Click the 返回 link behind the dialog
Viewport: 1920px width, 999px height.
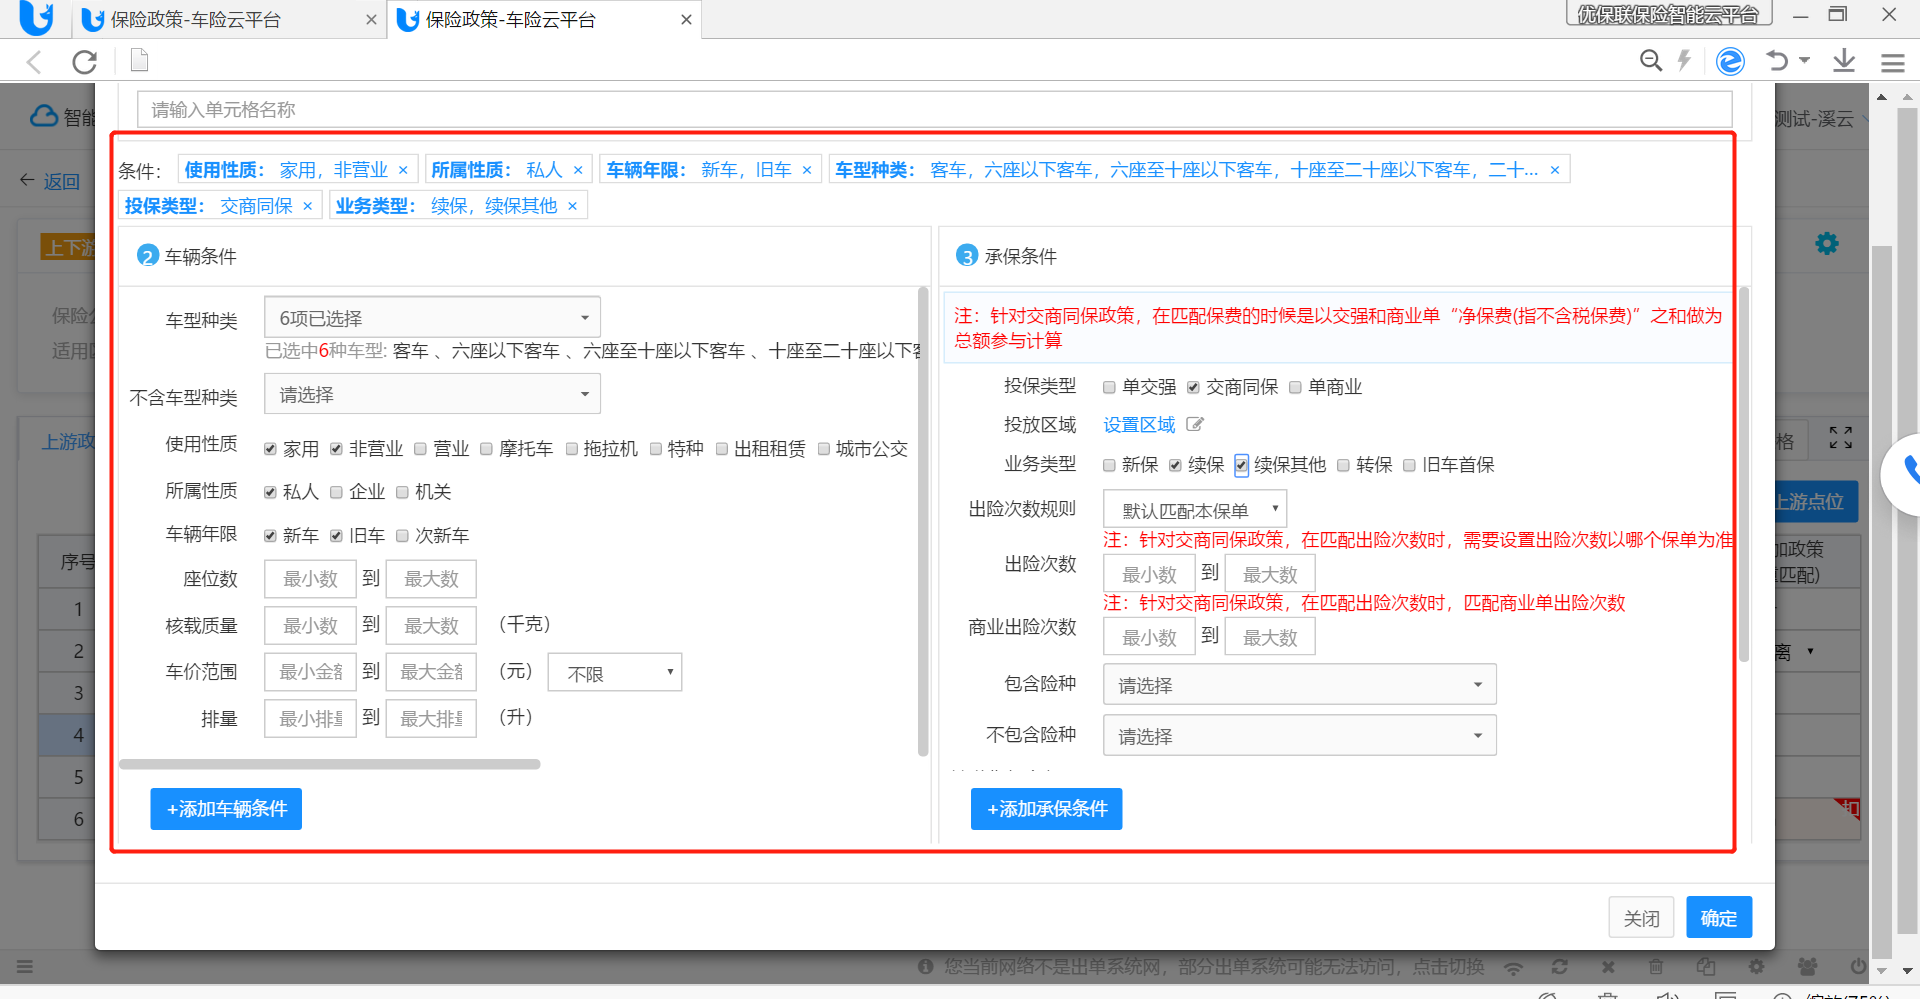[x=51, y=181]
